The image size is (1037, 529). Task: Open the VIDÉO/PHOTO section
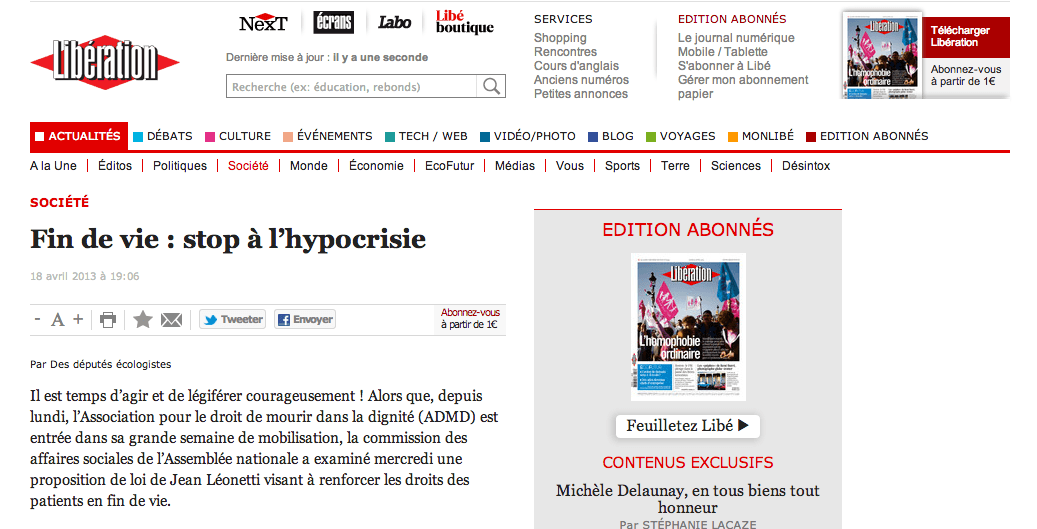528,136
